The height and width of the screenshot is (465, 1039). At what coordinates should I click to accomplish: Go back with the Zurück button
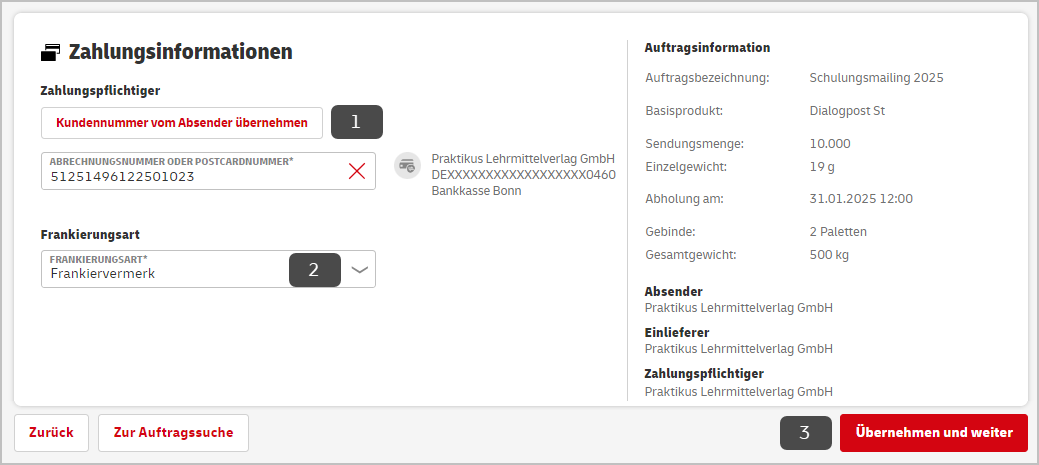51,433
